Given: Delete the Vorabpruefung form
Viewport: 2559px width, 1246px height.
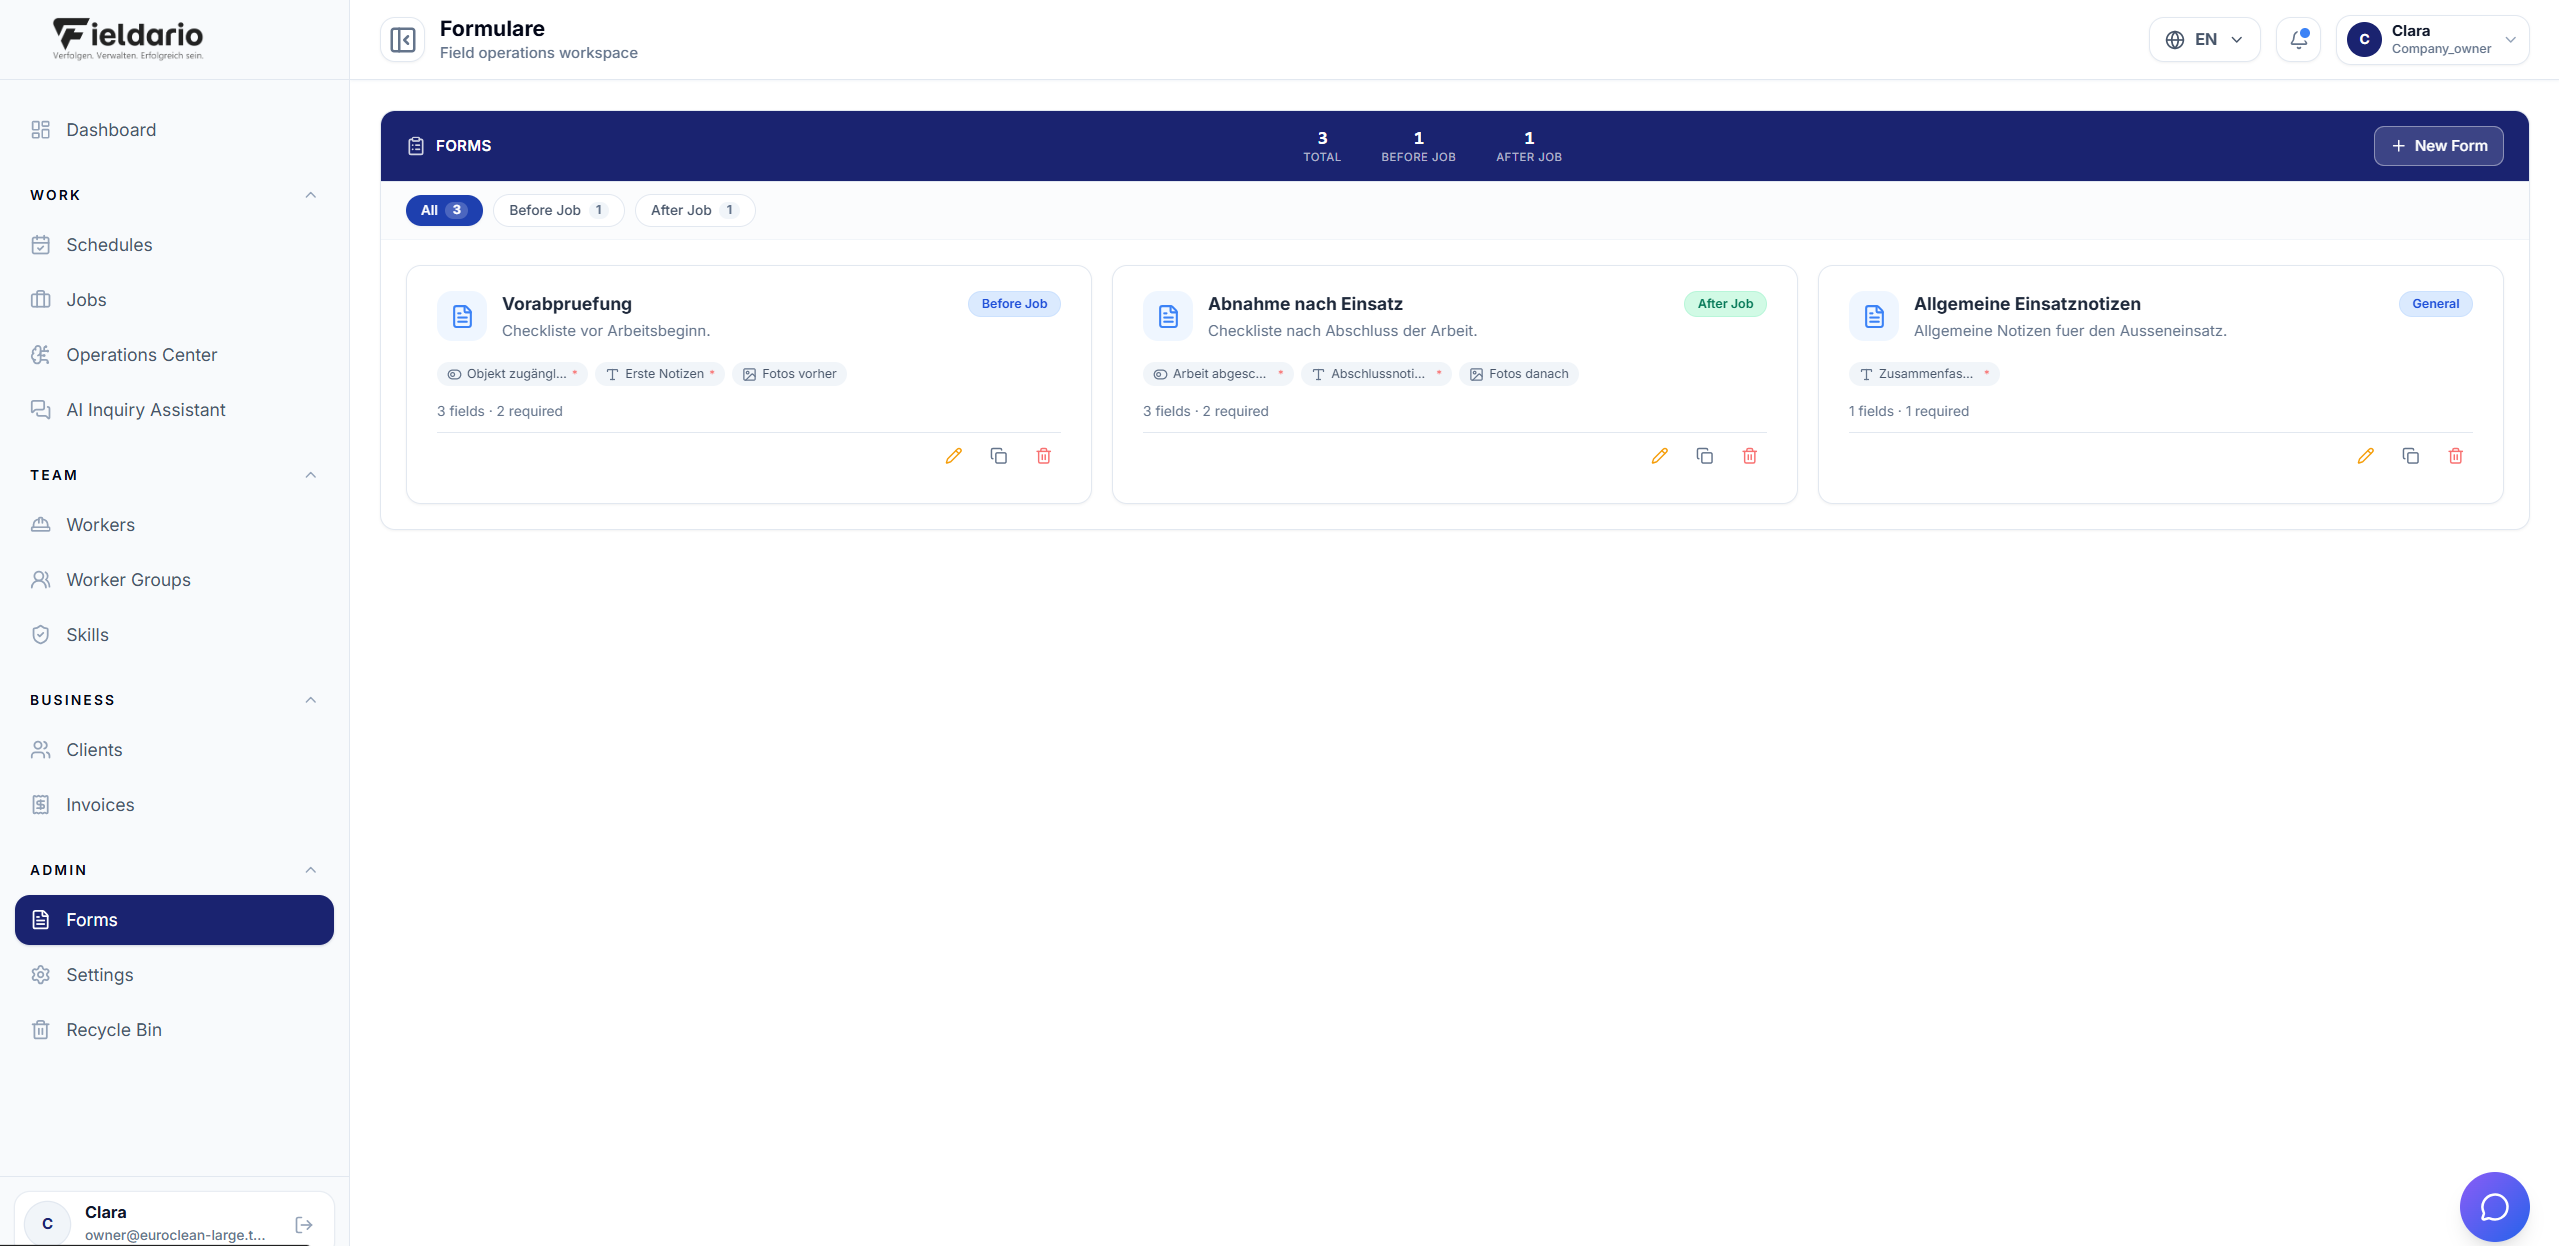Looking at the screenshot, I should pos(1043,456).
